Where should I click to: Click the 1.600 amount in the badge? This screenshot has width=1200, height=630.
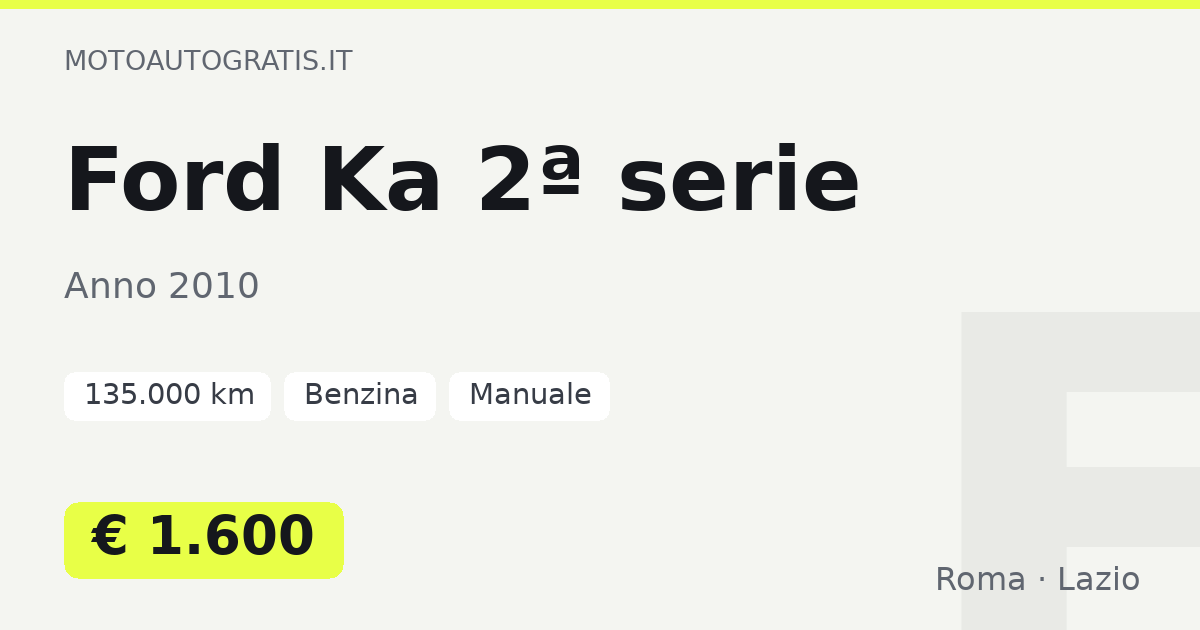click(x=231, y=538)
